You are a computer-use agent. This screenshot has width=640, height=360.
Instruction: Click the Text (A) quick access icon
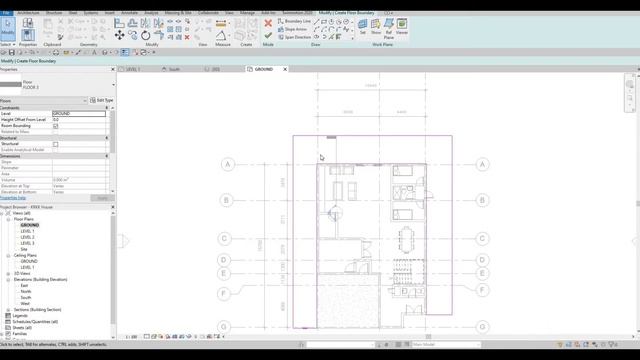[x=94, y=53]
